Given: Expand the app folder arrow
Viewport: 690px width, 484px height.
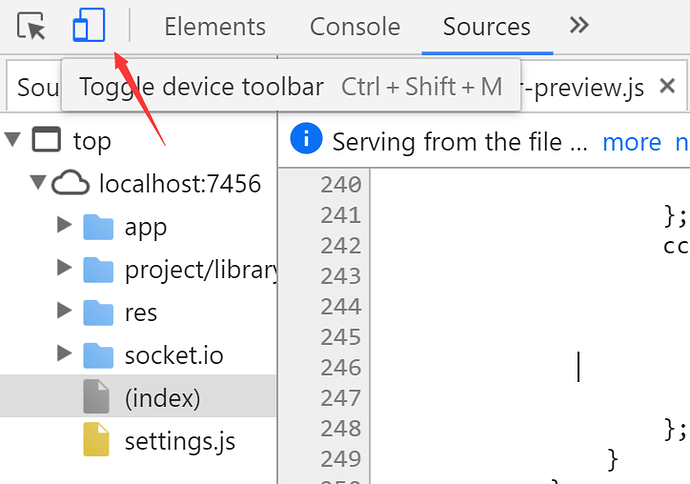Looking at the screenshot, I should (x=65, y=226).
